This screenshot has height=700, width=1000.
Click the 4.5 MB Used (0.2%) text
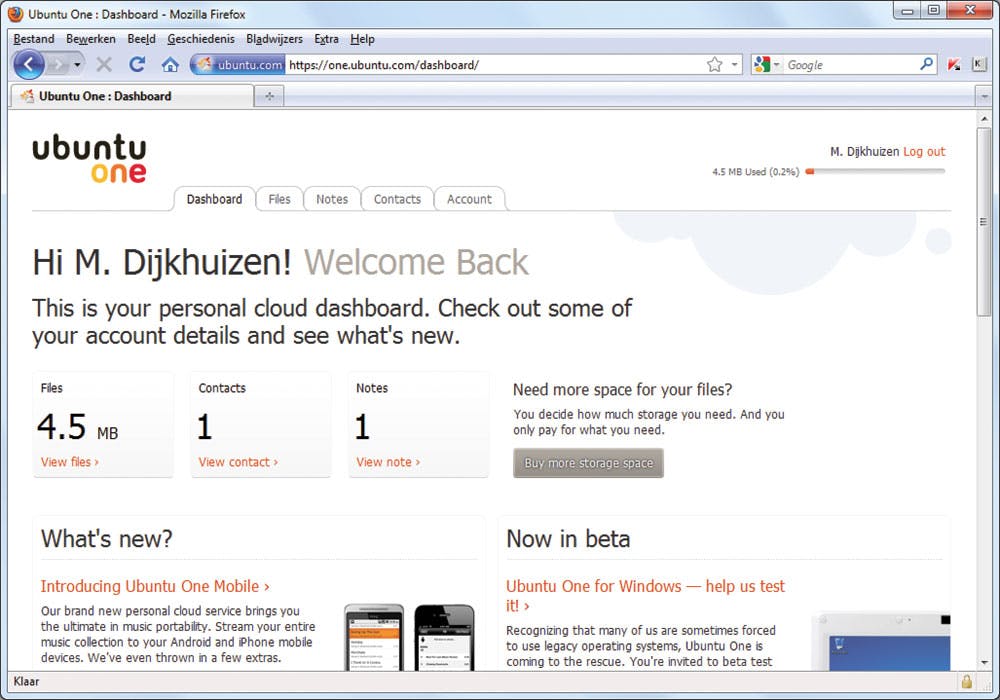[x=755, y=171]
